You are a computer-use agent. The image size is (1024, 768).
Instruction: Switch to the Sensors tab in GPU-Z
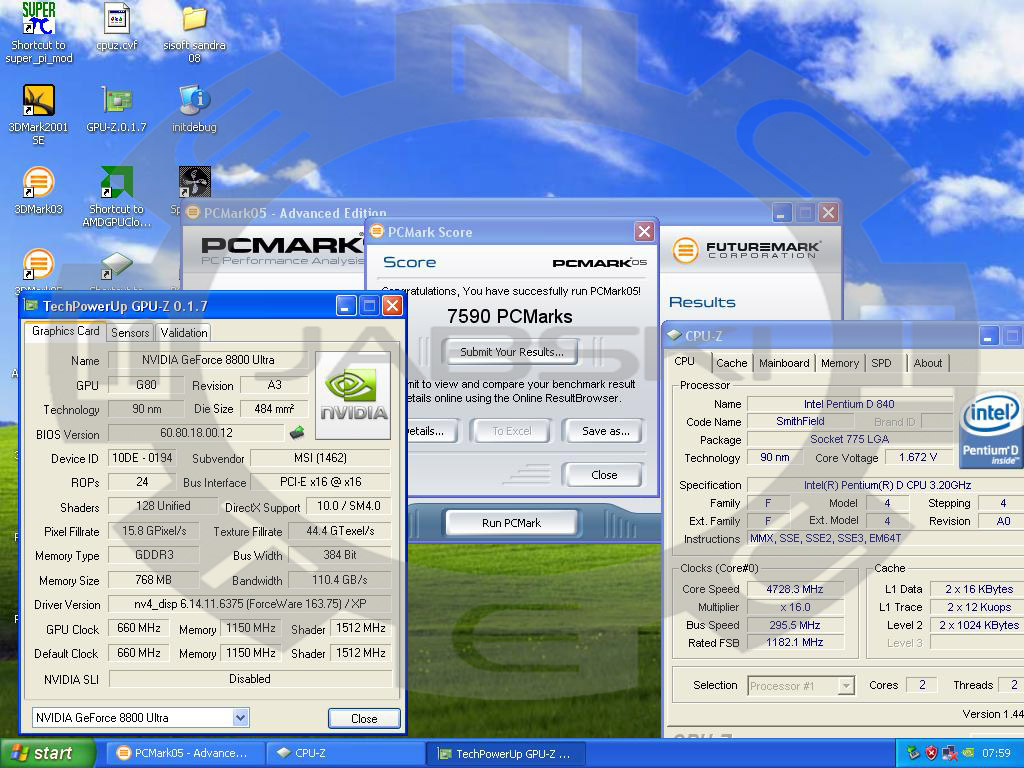[x=130, y=332]
